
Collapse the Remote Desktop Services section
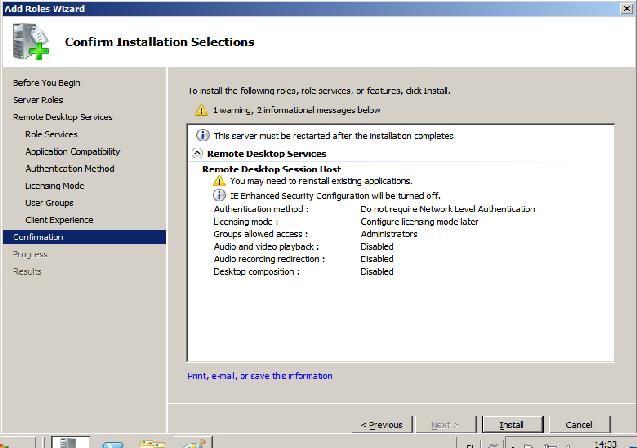pos(197,153)
